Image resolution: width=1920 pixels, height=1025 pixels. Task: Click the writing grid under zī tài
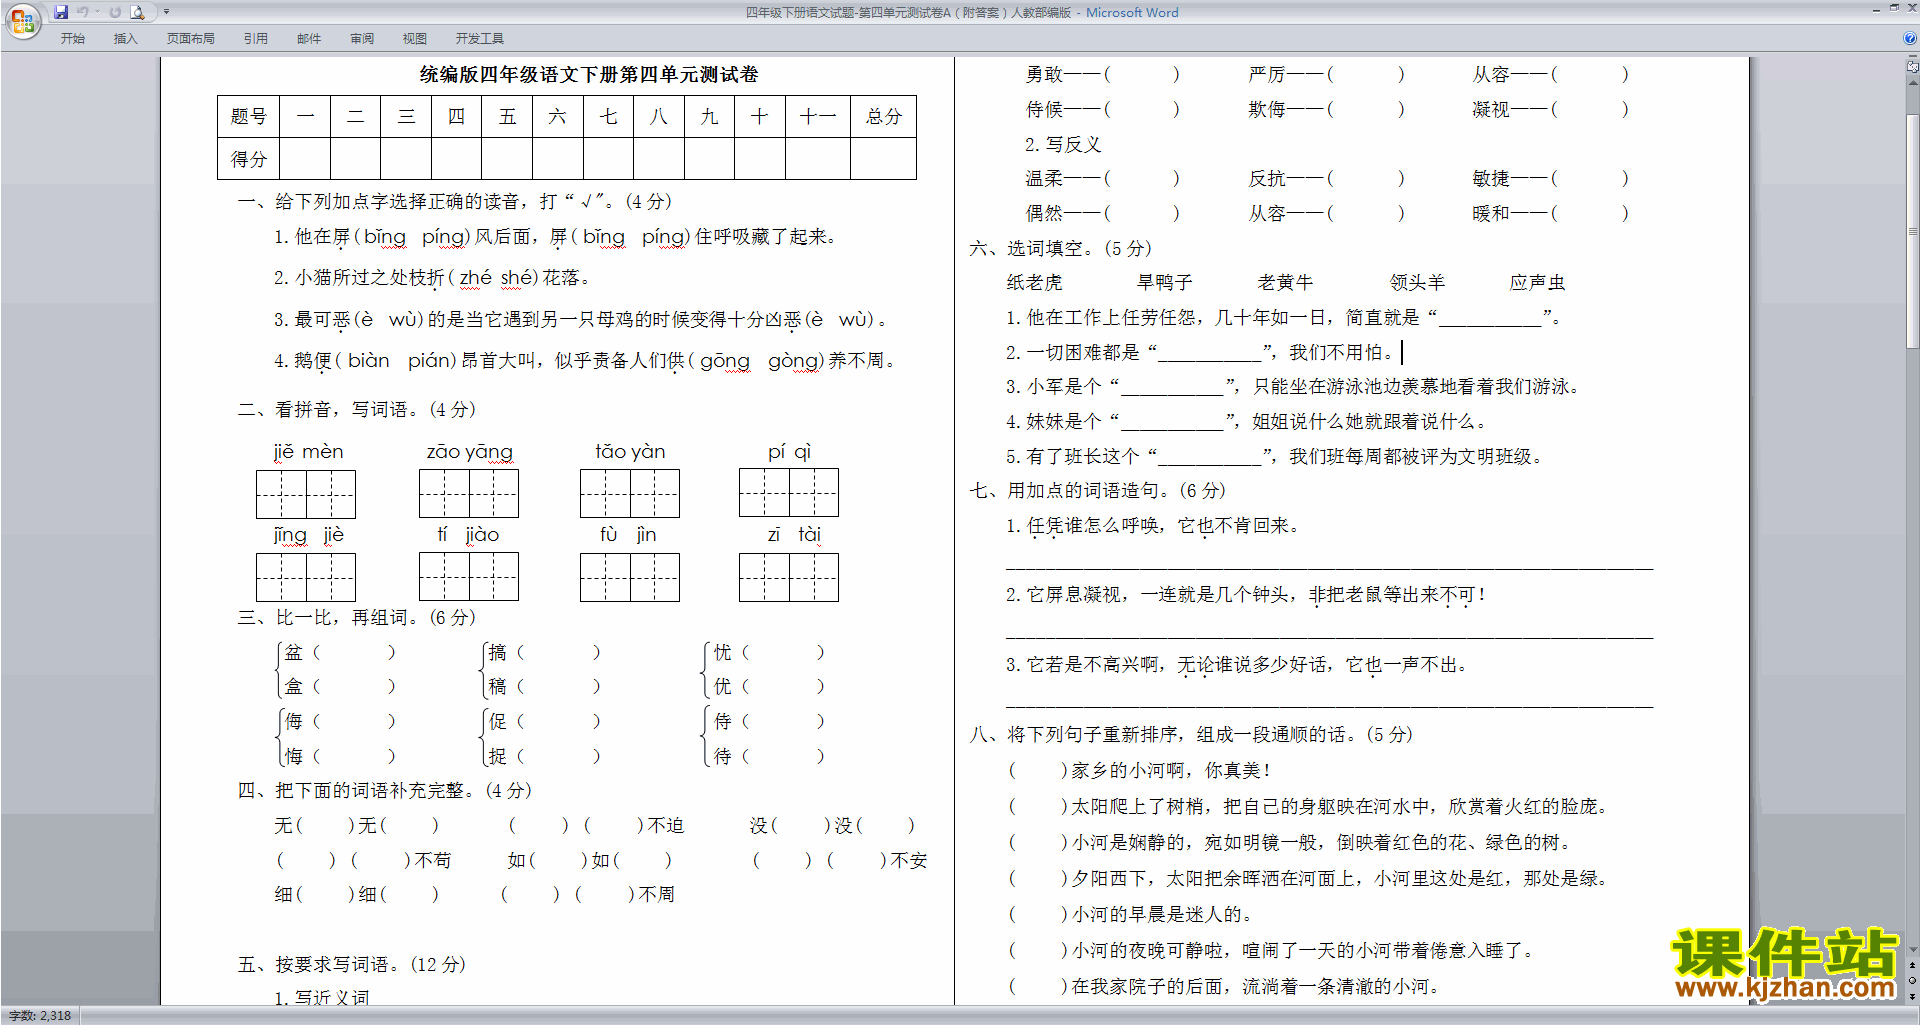(789, 577)
